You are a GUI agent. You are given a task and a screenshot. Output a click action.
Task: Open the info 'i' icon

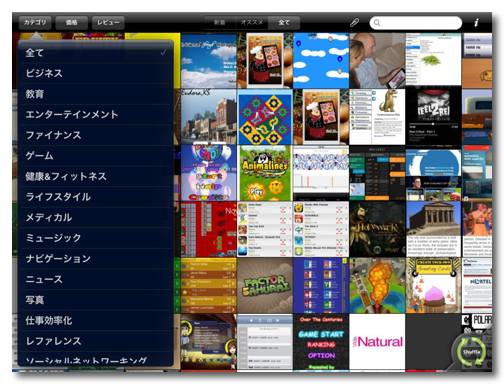pyautogui.click(x=476, y=22)
